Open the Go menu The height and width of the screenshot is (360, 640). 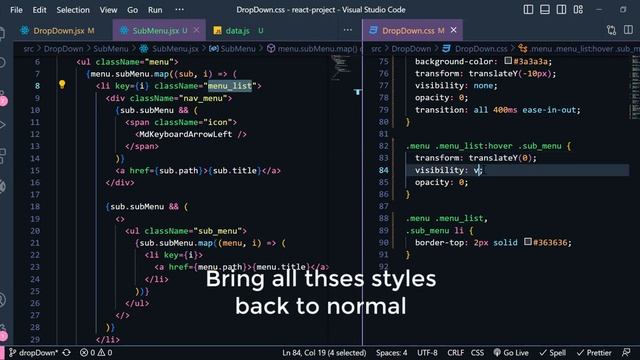pos(132,10)
